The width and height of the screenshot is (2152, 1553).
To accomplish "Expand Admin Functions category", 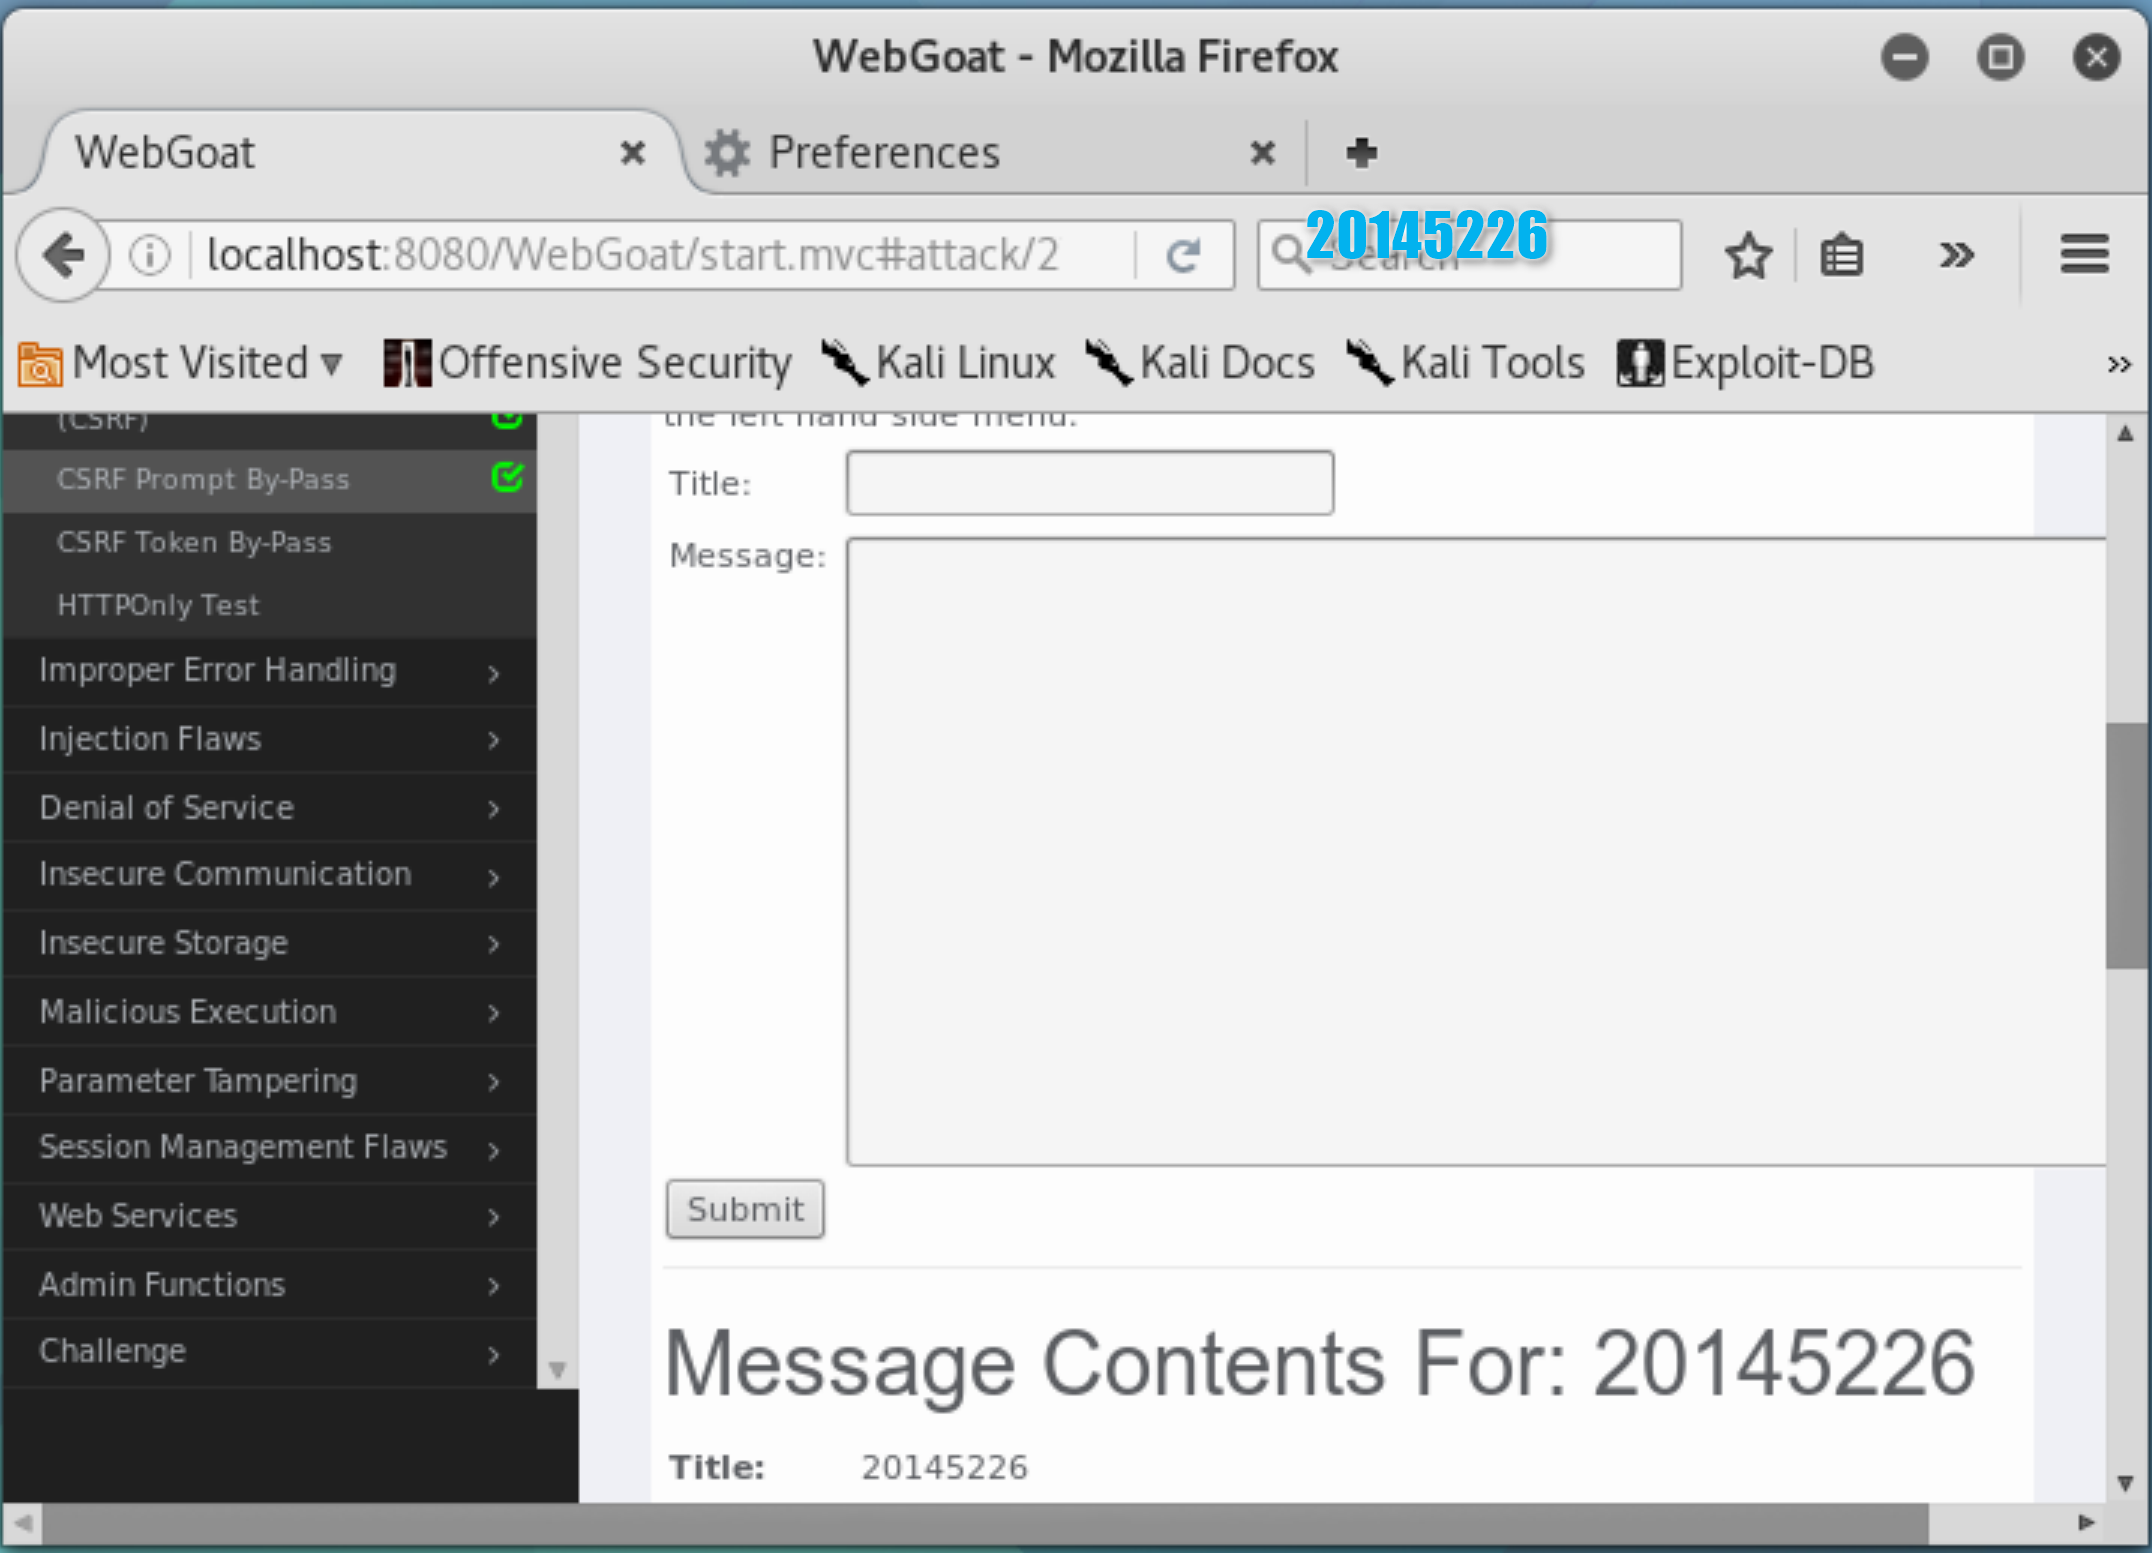I will click(269, 1285).
